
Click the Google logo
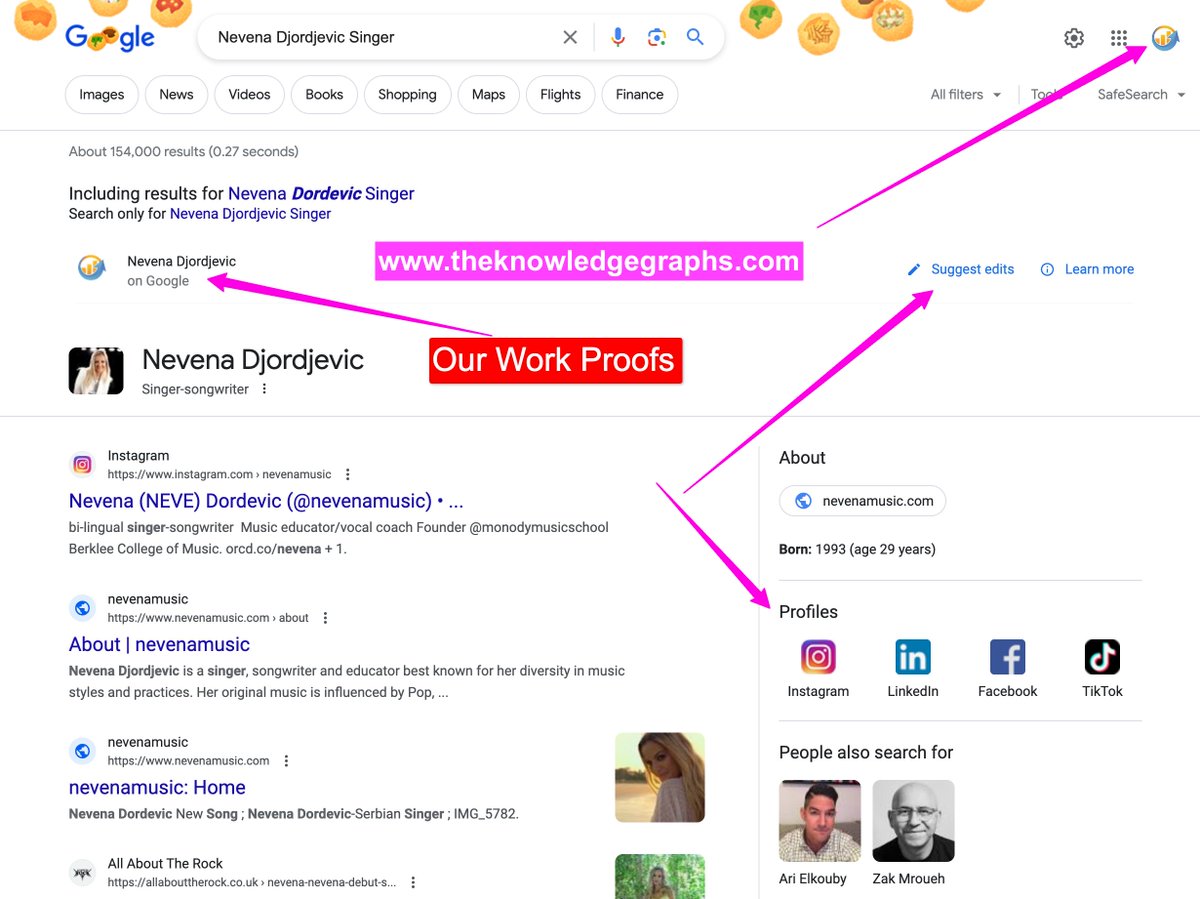pyautogui.click(x=110, y=37)
